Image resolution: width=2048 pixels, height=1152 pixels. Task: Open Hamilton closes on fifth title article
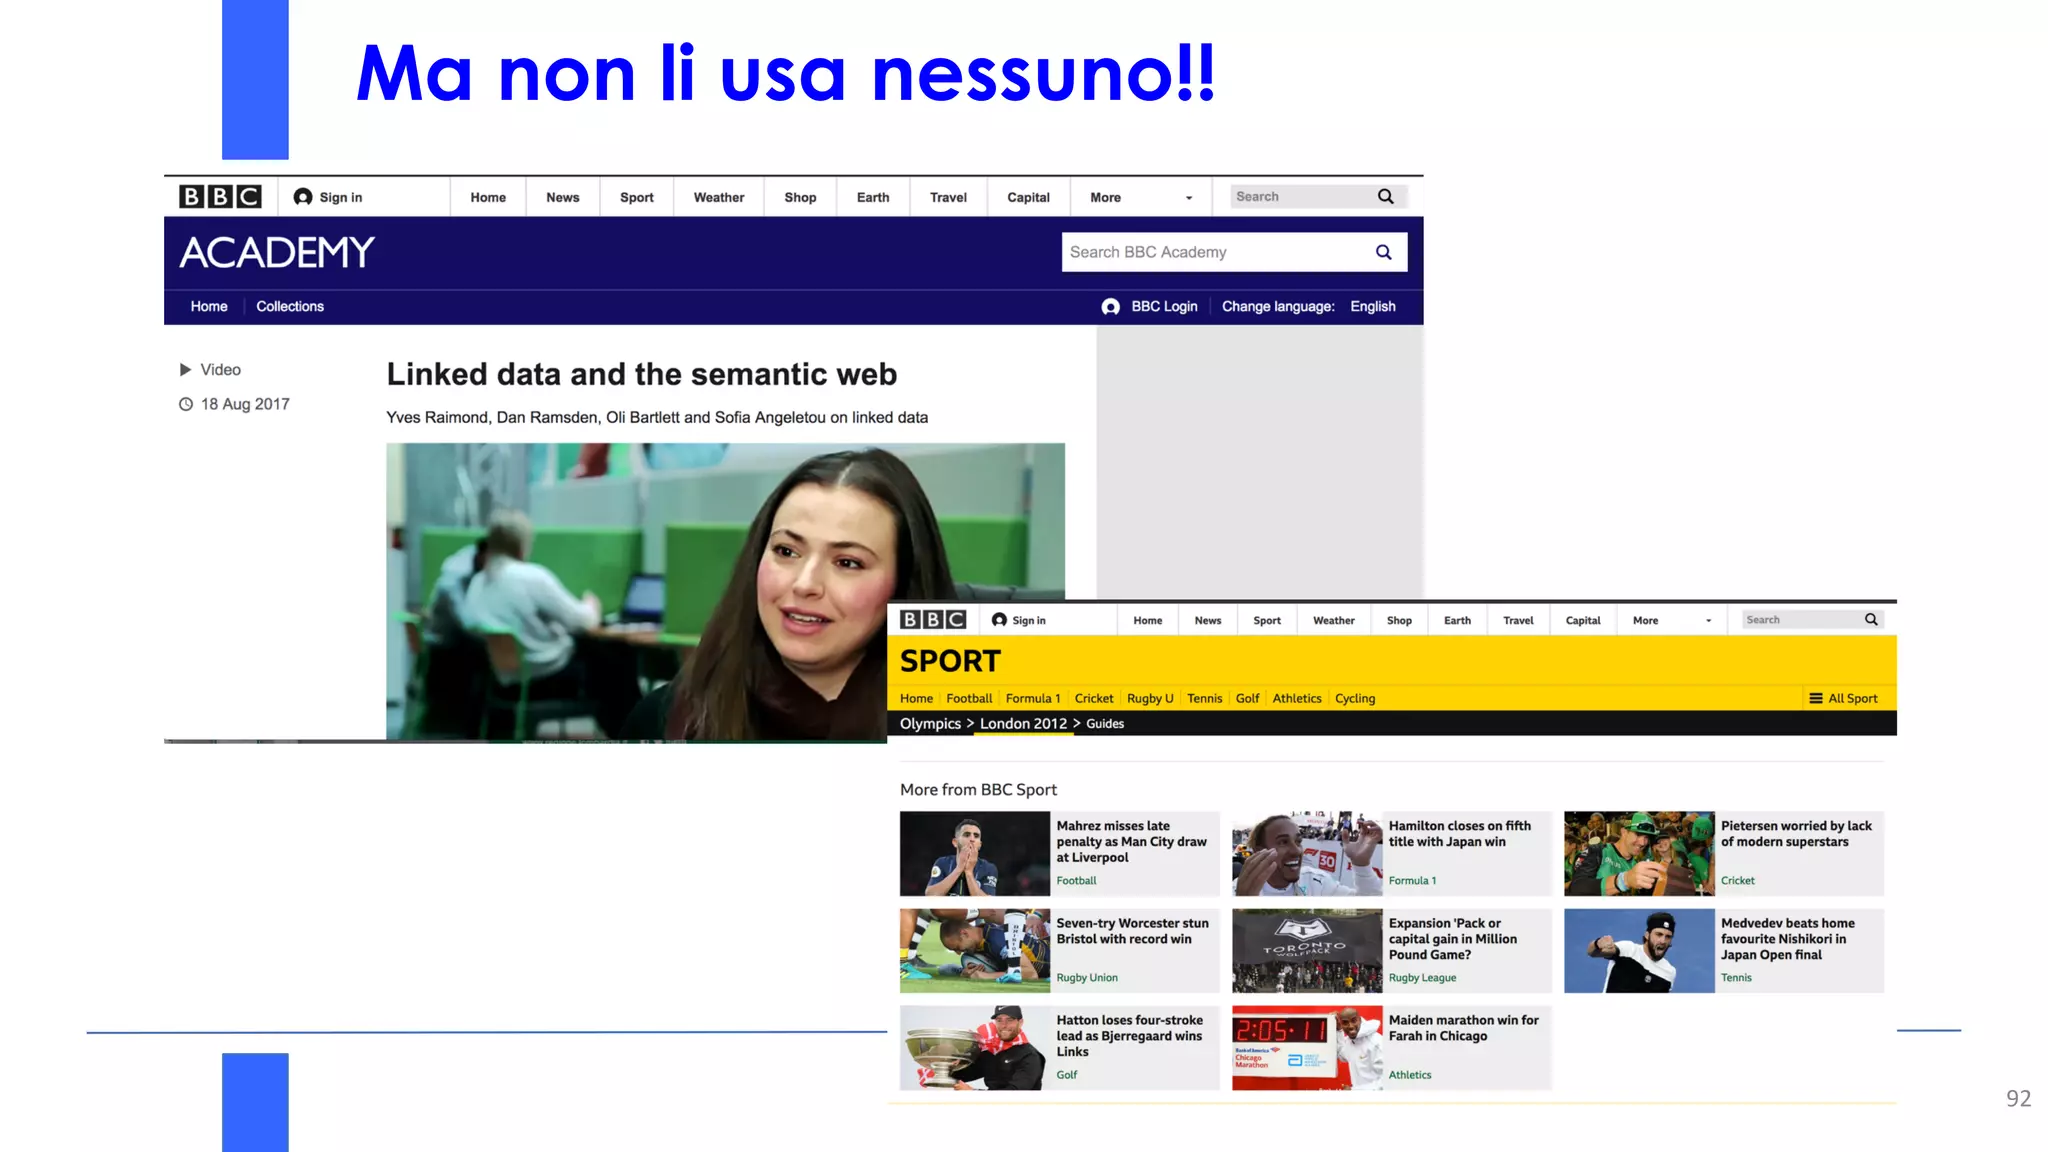(1459, 833)
